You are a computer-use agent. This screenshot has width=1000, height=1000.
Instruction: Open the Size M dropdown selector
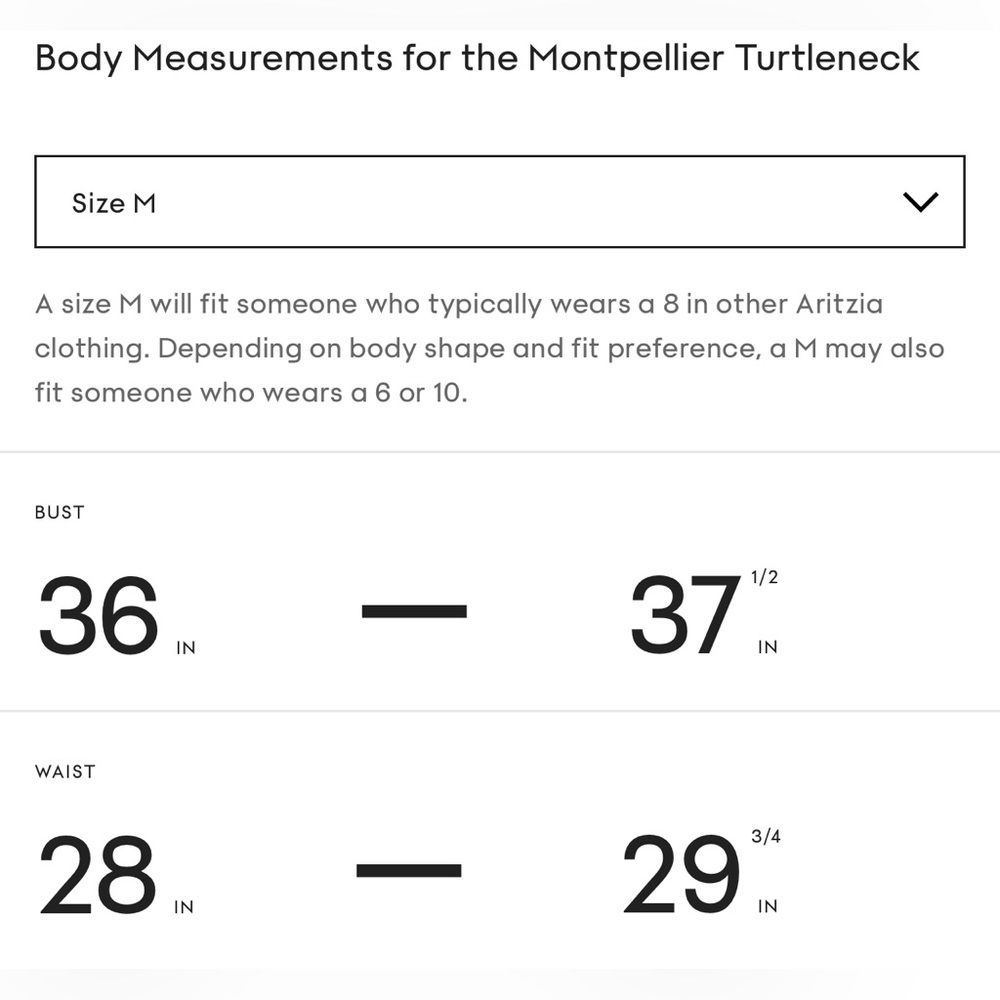click(x=499, y=202)
